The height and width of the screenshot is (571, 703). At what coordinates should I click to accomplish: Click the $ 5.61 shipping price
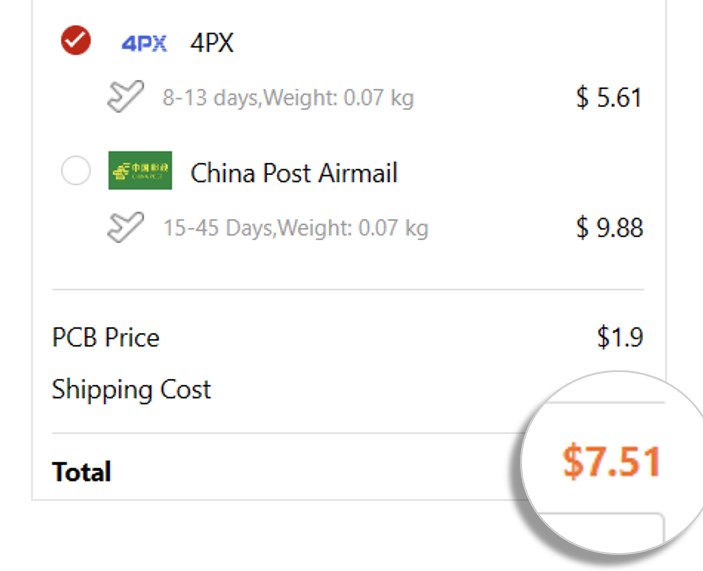608,98
